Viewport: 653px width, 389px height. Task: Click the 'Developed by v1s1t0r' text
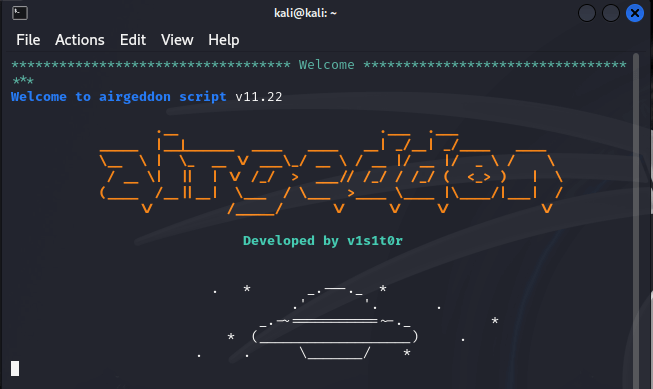[x=323, y=241]
